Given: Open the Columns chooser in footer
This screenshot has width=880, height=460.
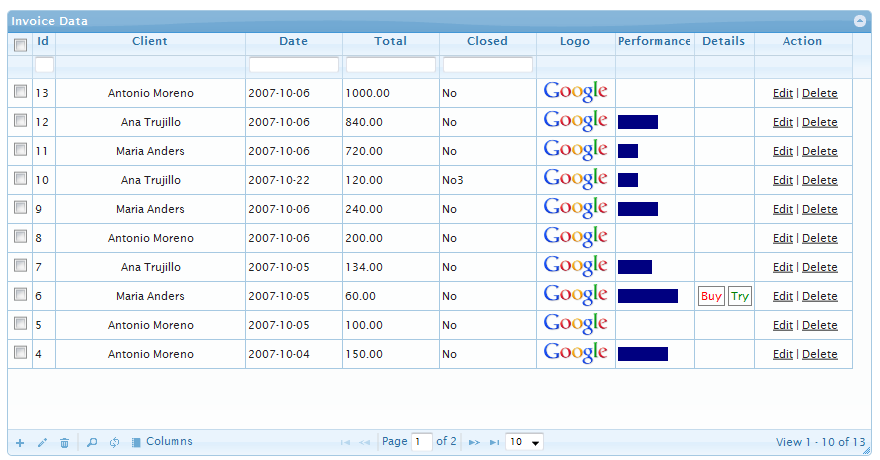Looking at the screenshot, I should (x=162, y=442).
